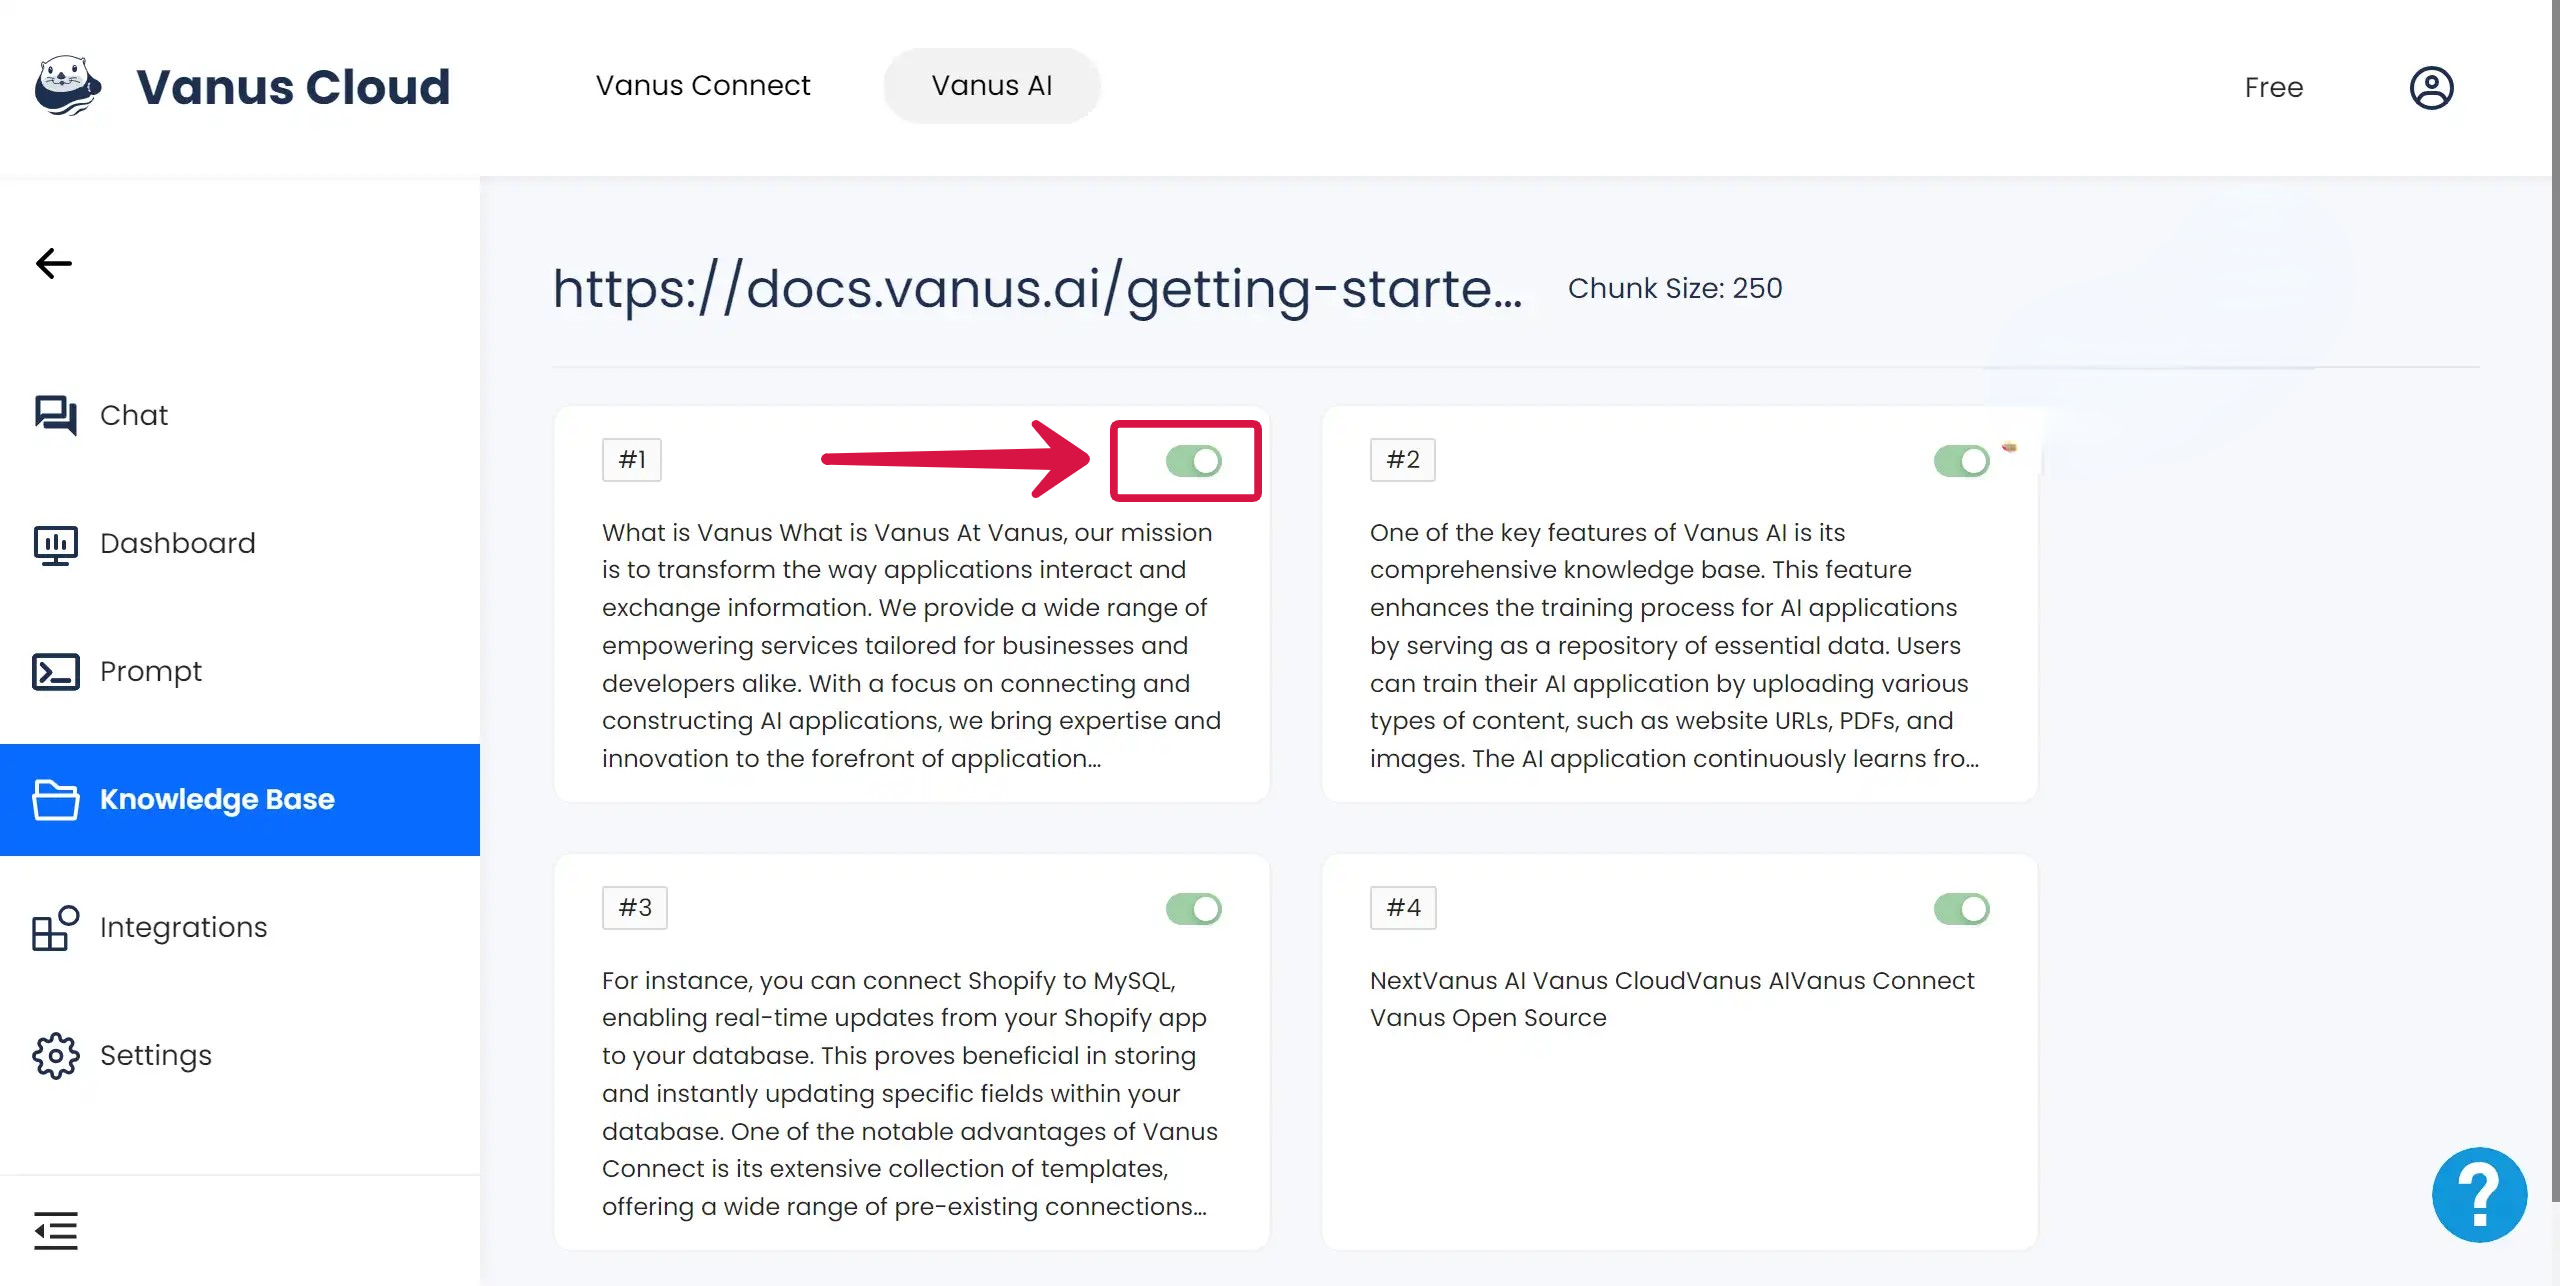Toggle chunk #1 enabled state
The image size is (2560, 1286).
(x=1194, y=461)
